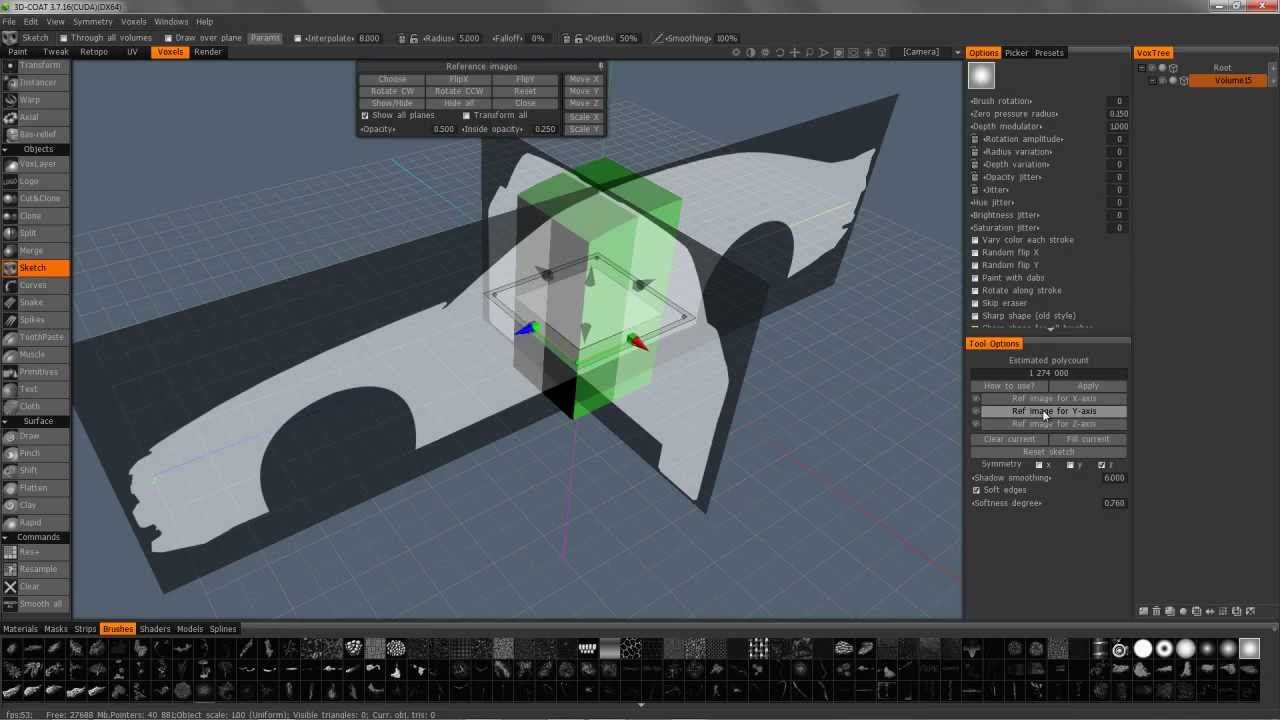
Task: Click the brush alpha preview thumbnail
Action: tap(981, 76)
